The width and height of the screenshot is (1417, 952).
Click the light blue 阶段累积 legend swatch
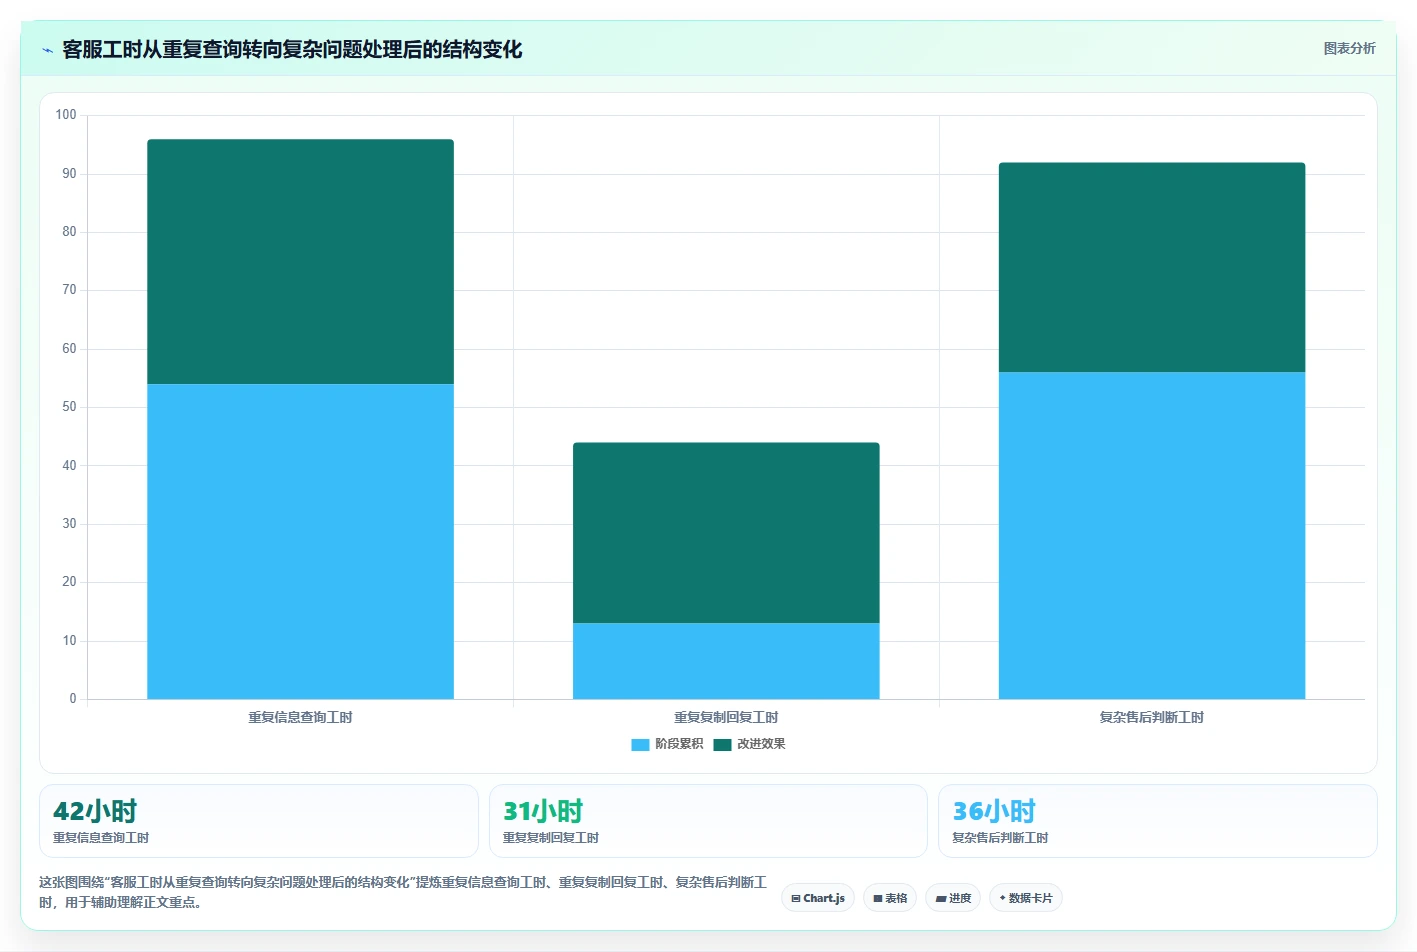(x=640, y=744)
